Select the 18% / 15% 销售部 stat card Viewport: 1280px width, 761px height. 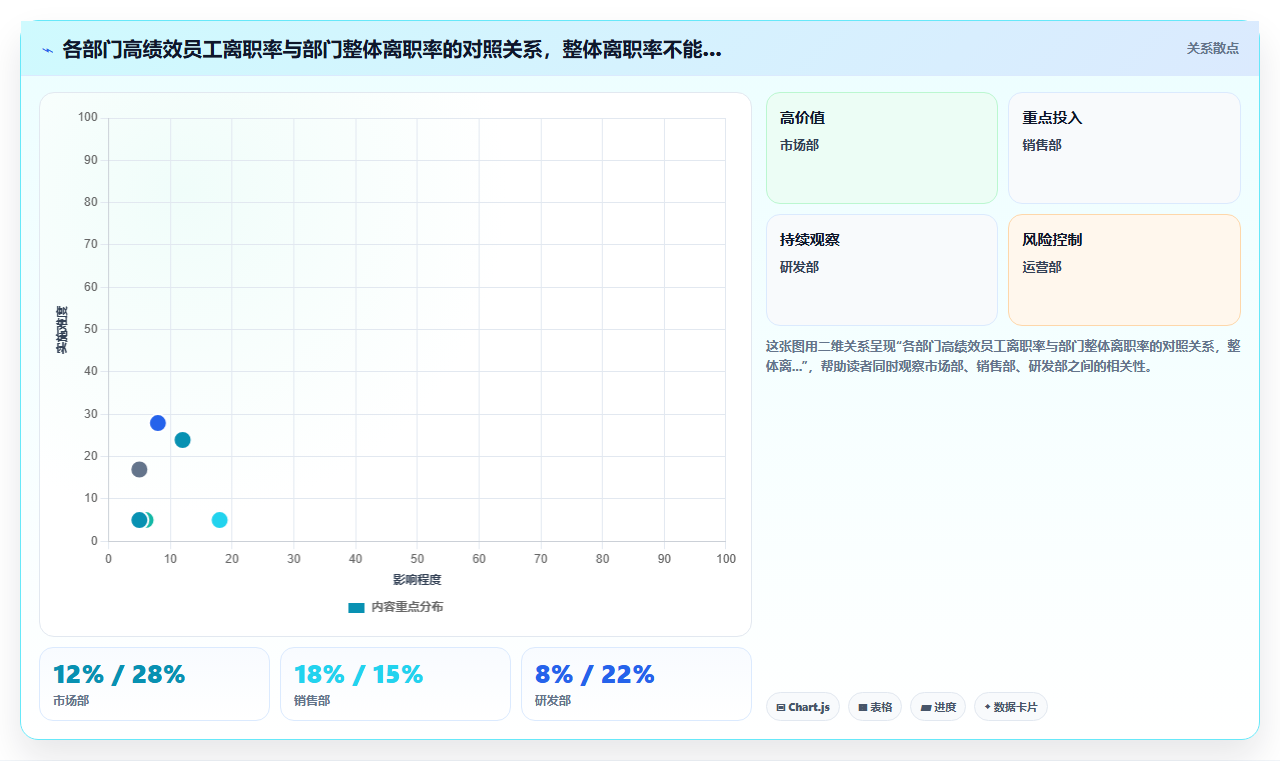pyautogui.click(x=395, y=684)
